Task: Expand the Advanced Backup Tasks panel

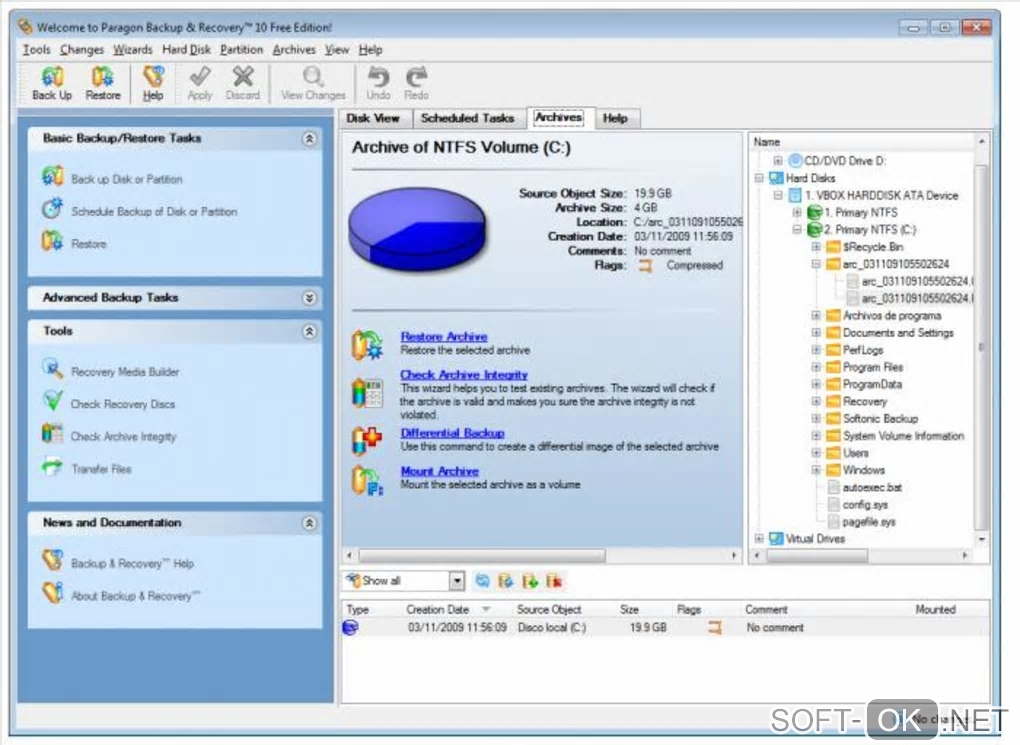Action: [310, 298]
